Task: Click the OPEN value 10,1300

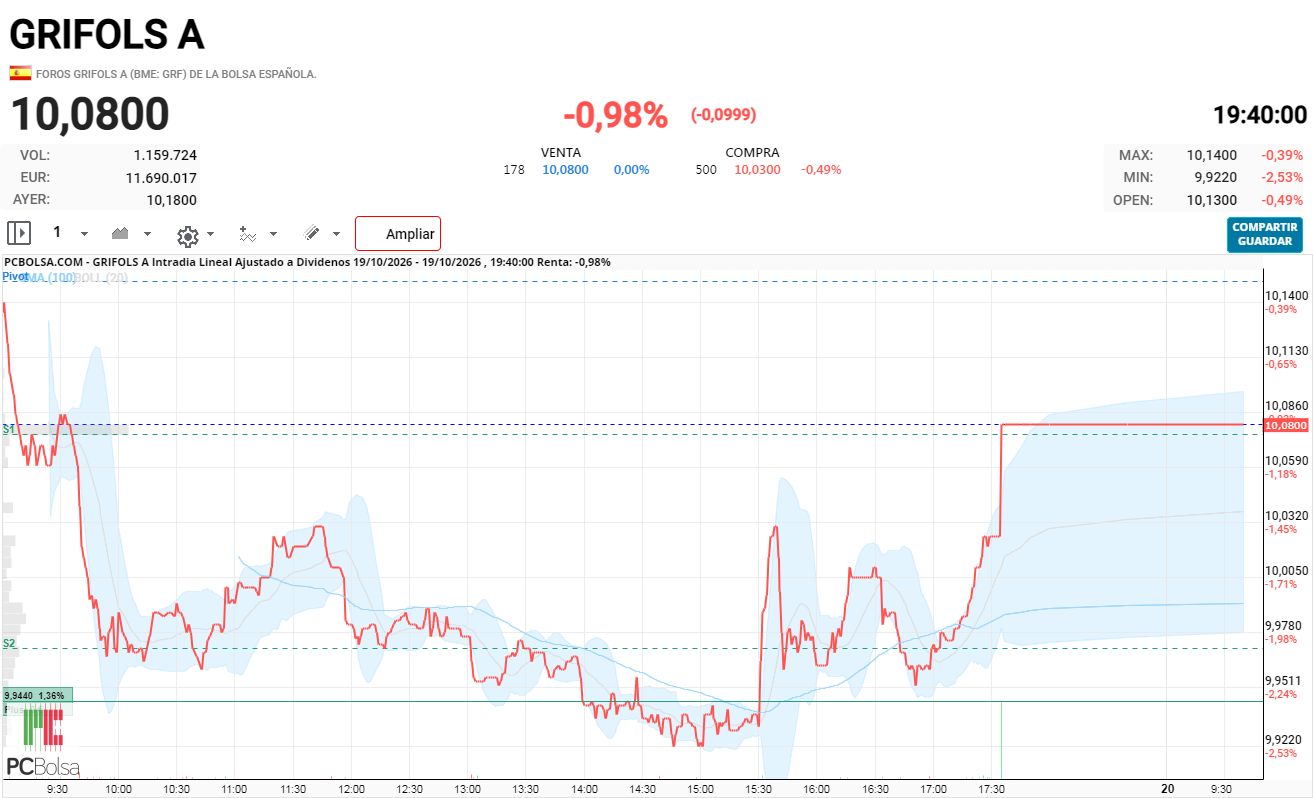Action: click(x=1212, y=200)
